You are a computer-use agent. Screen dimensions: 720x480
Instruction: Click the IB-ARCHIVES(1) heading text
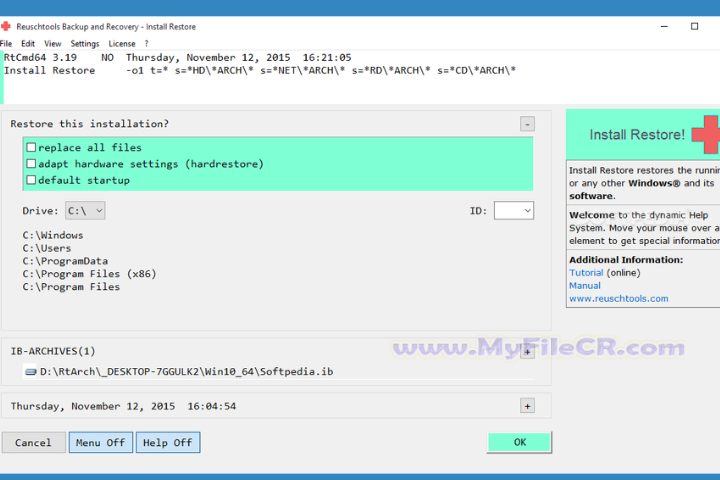(x=53, y=351)
